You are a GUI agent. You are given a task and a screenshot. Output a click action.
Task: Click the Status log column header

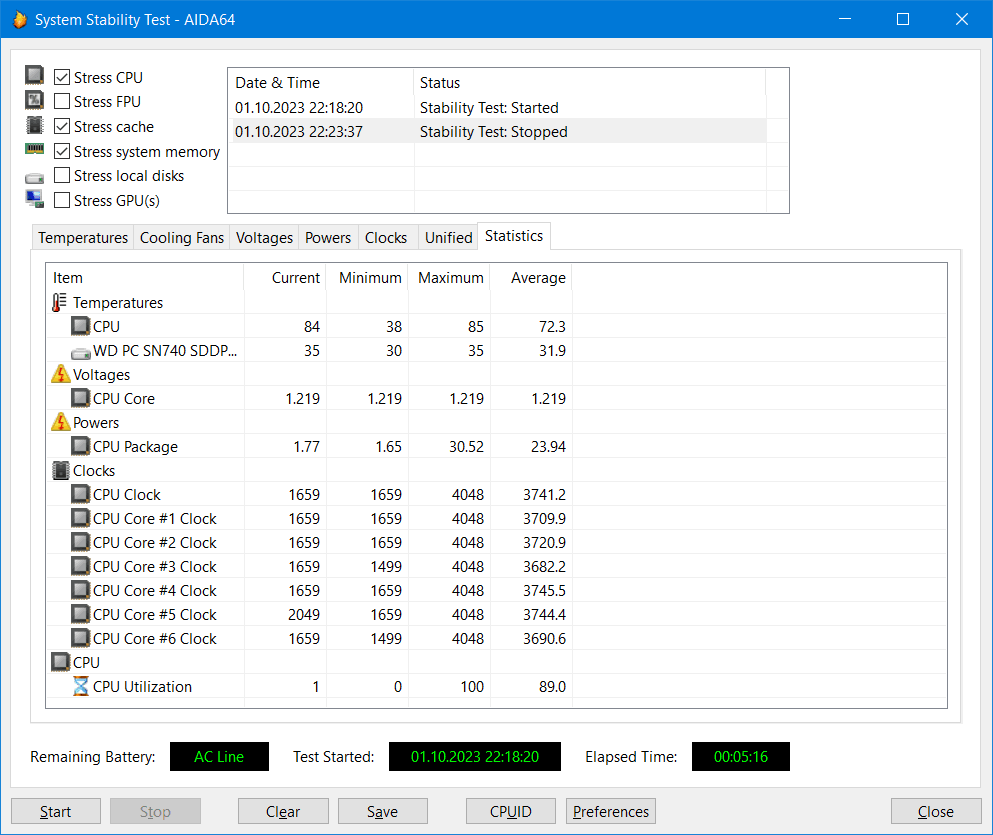(590, 83)
